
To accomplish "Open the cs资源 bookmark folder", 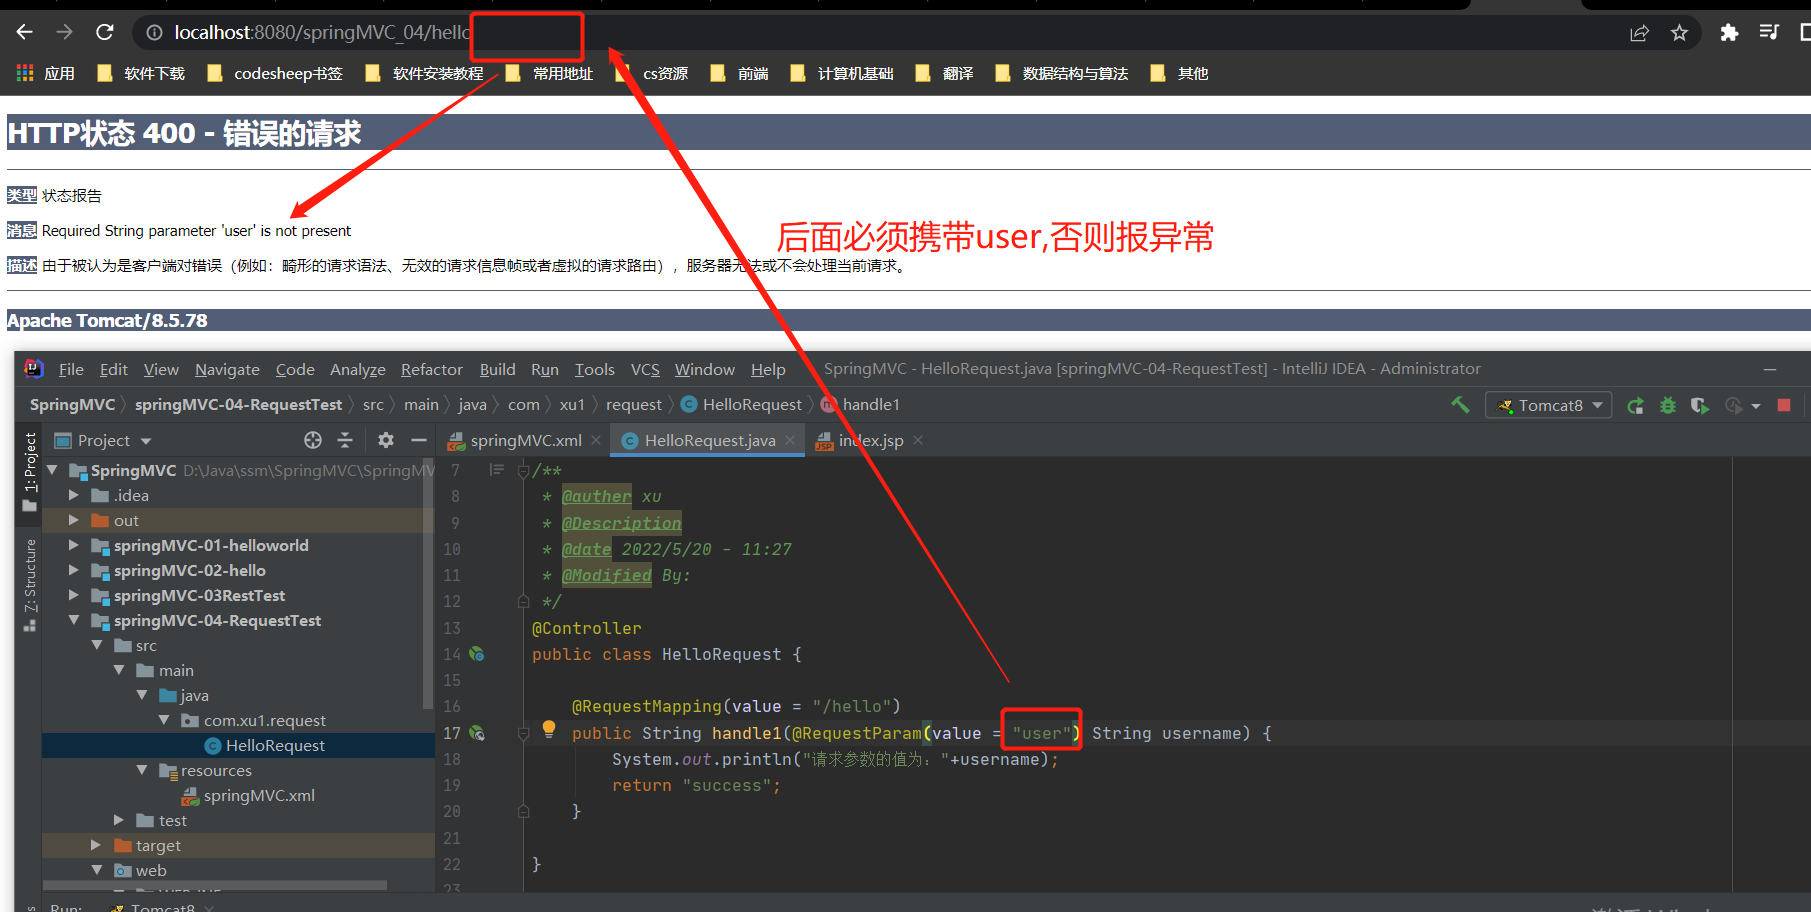I will pyautogui.click(x=651, y=73).
